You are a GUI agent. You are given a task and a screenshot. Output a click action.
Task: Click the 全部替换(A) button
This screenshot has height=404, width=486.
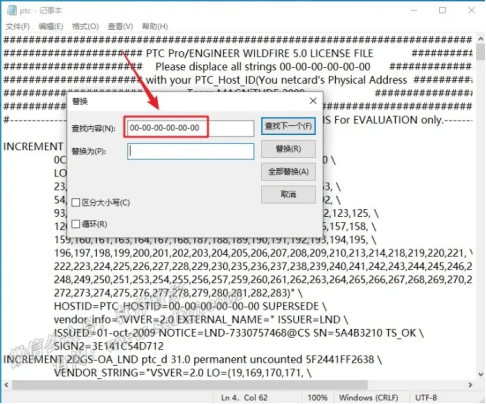click(x=288, y=172)
